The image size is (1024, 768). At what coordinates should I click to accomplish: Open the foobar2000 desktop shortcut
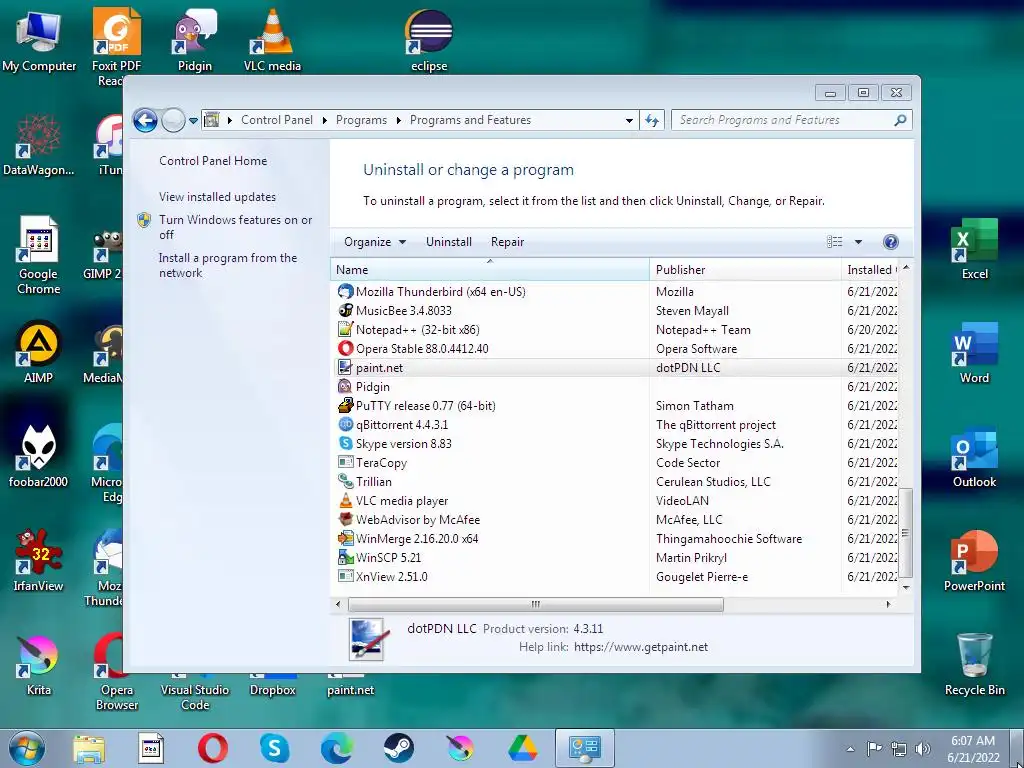39,456
